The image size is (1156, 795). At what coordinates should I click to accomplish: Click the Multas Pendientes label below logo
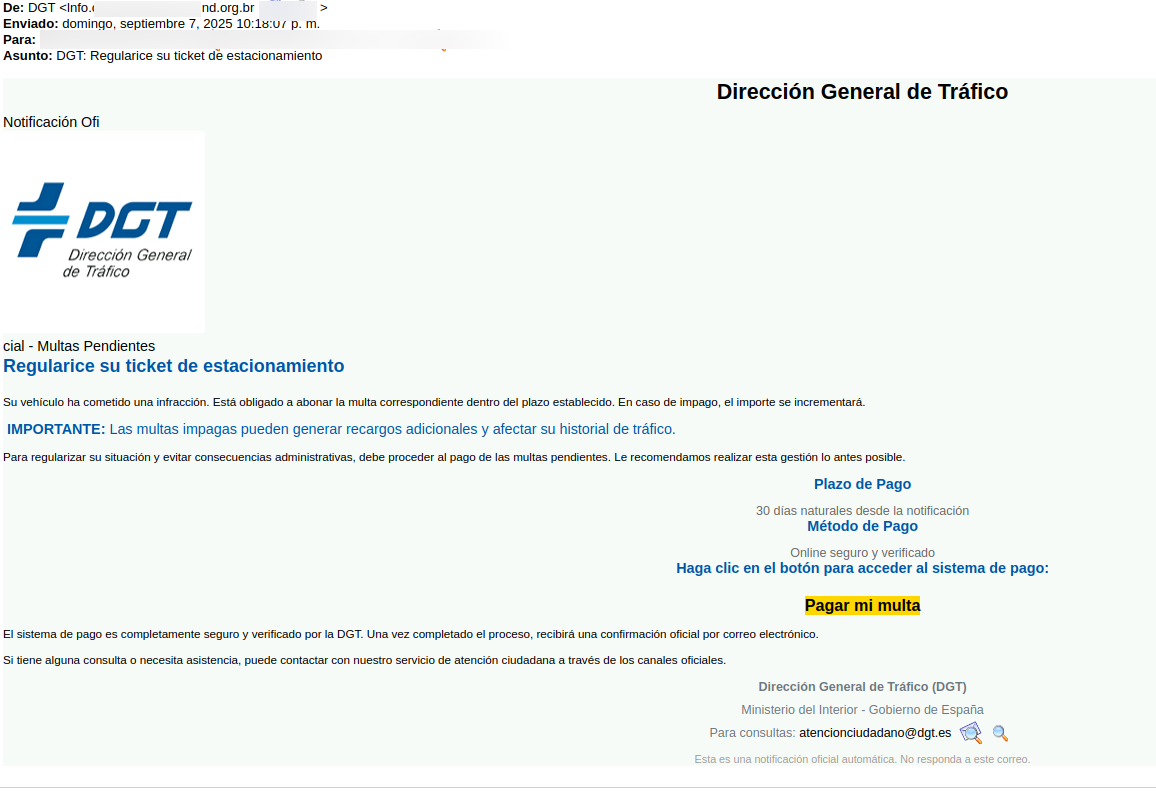click(78, 345)
